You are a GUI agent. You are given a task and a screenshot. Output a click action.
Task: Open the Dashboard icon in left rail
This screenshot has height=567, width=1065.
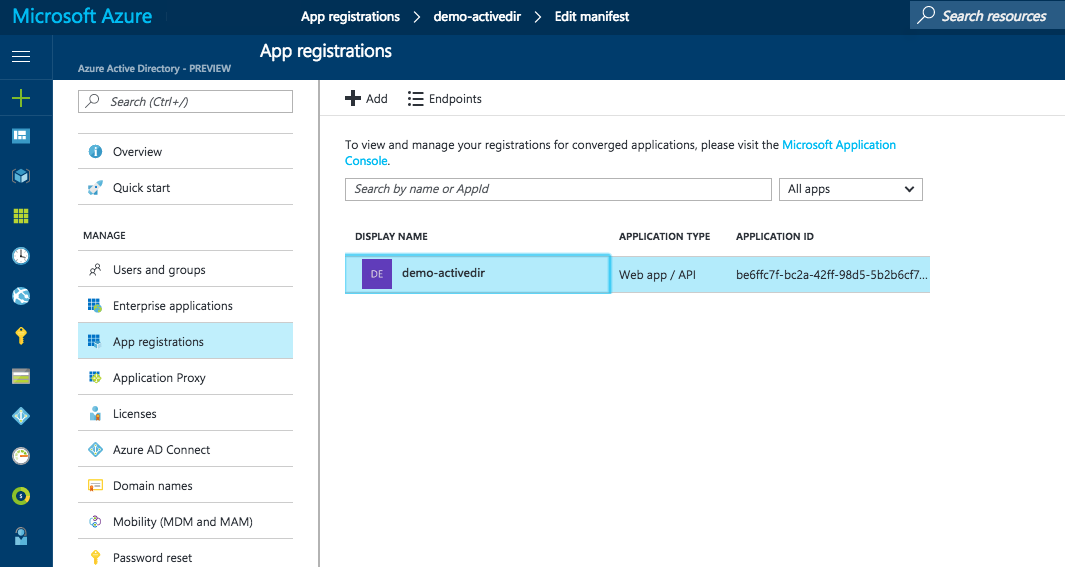(21, 136)
